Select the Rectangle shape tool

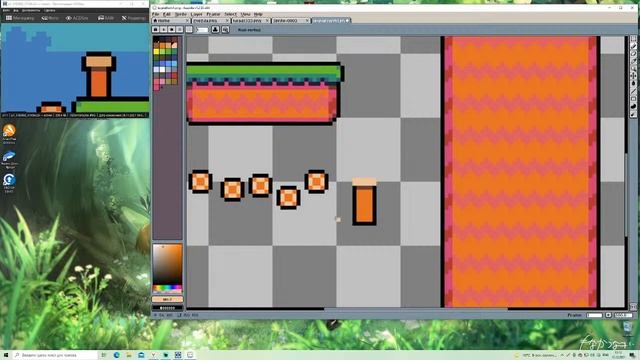[633, 99]
